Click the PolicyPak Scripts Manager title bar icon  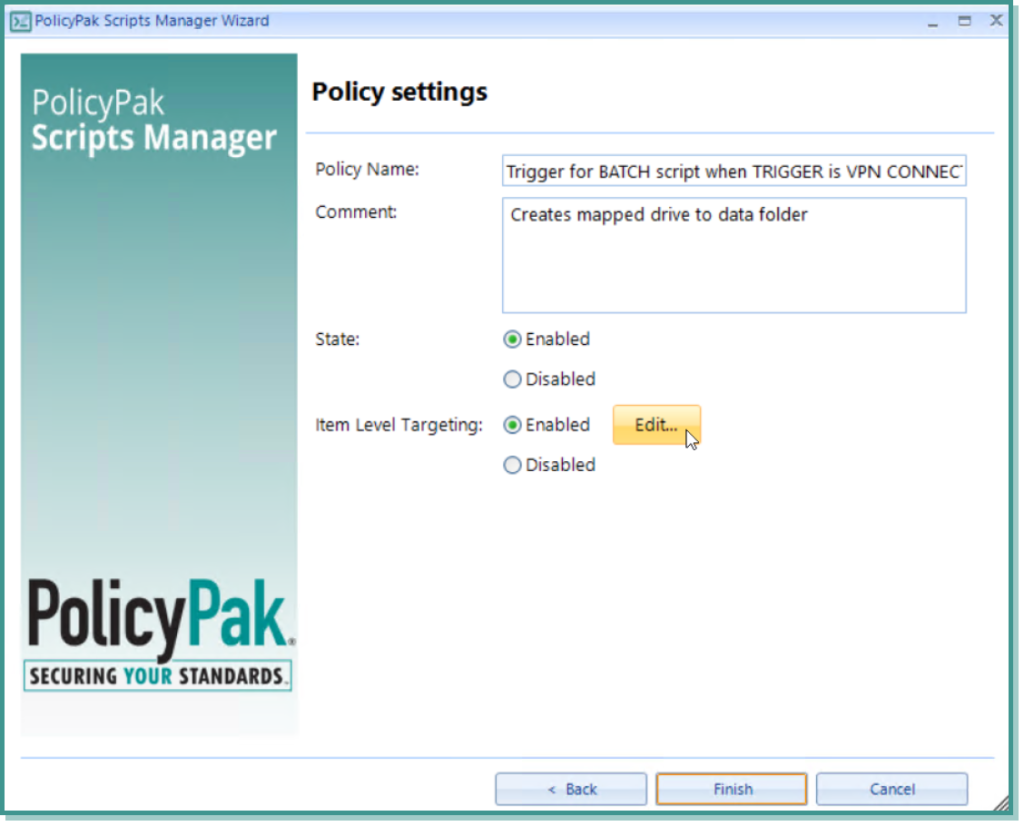pos(20,20)
